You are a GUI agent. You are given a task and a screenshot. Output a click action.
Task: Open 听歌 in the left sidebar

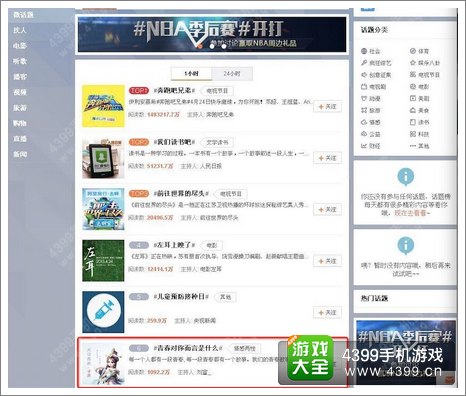point(20,61)
